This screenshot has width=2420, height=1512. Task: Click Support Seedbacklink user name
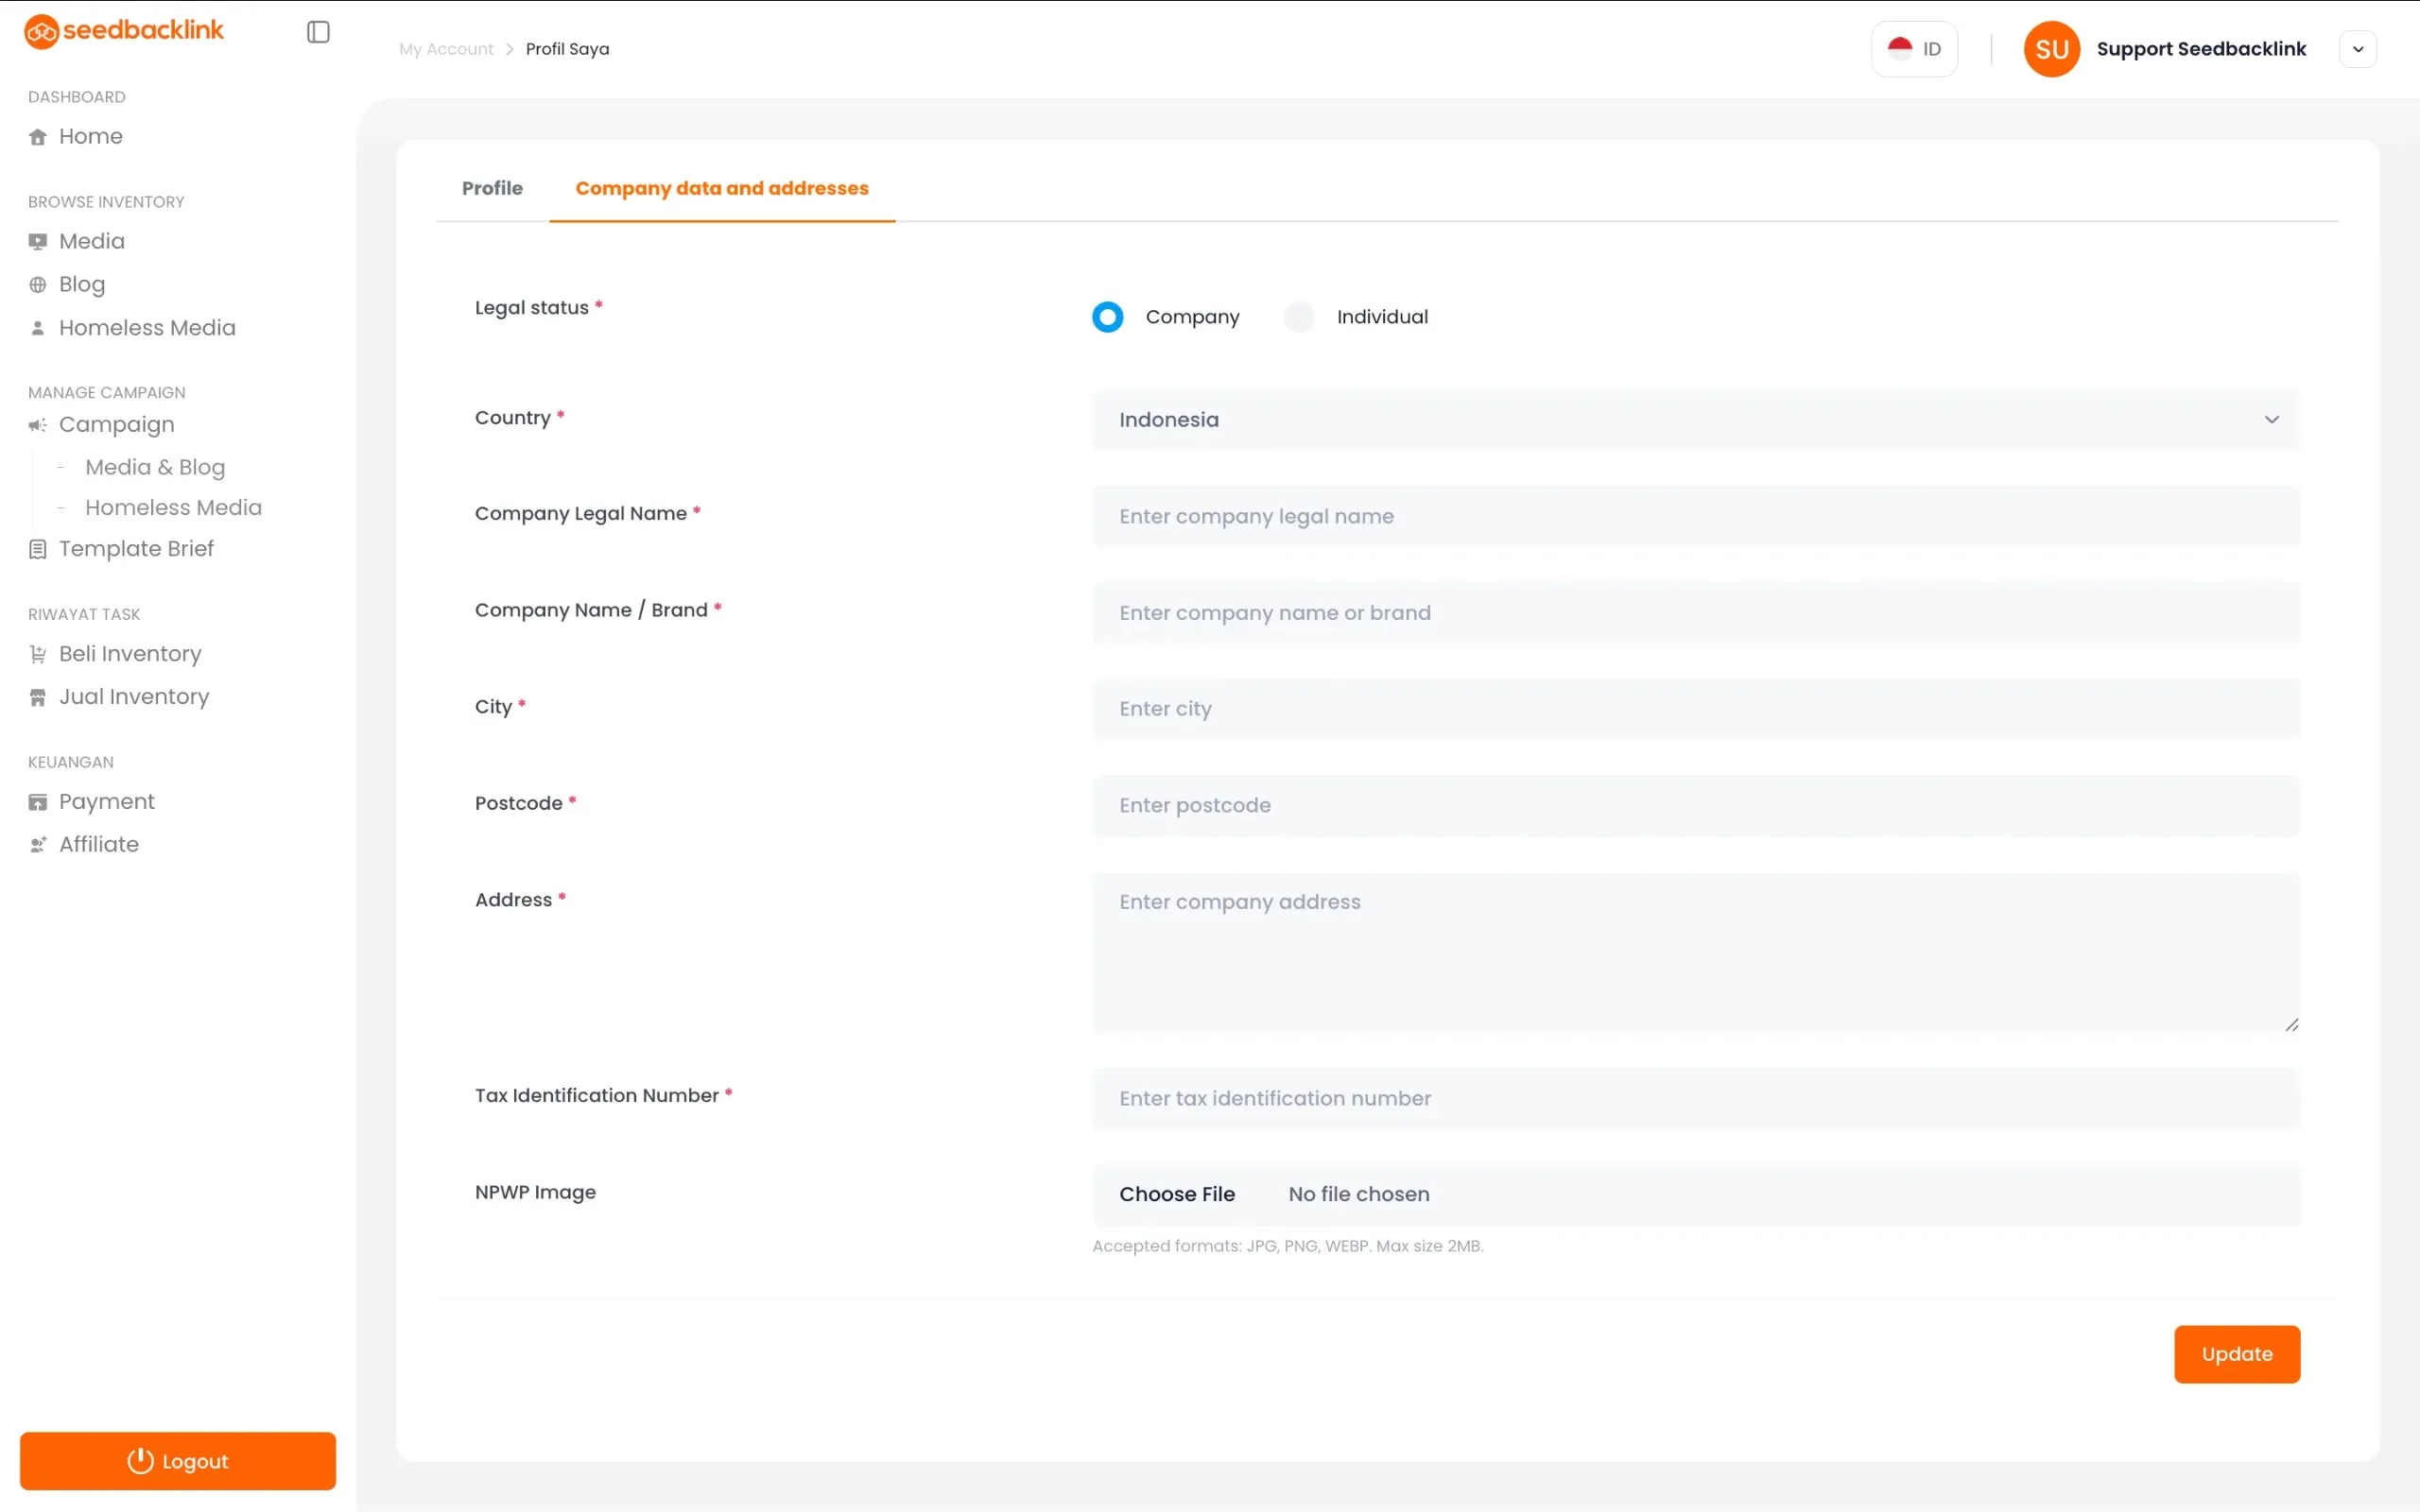tap(2201, 49)
